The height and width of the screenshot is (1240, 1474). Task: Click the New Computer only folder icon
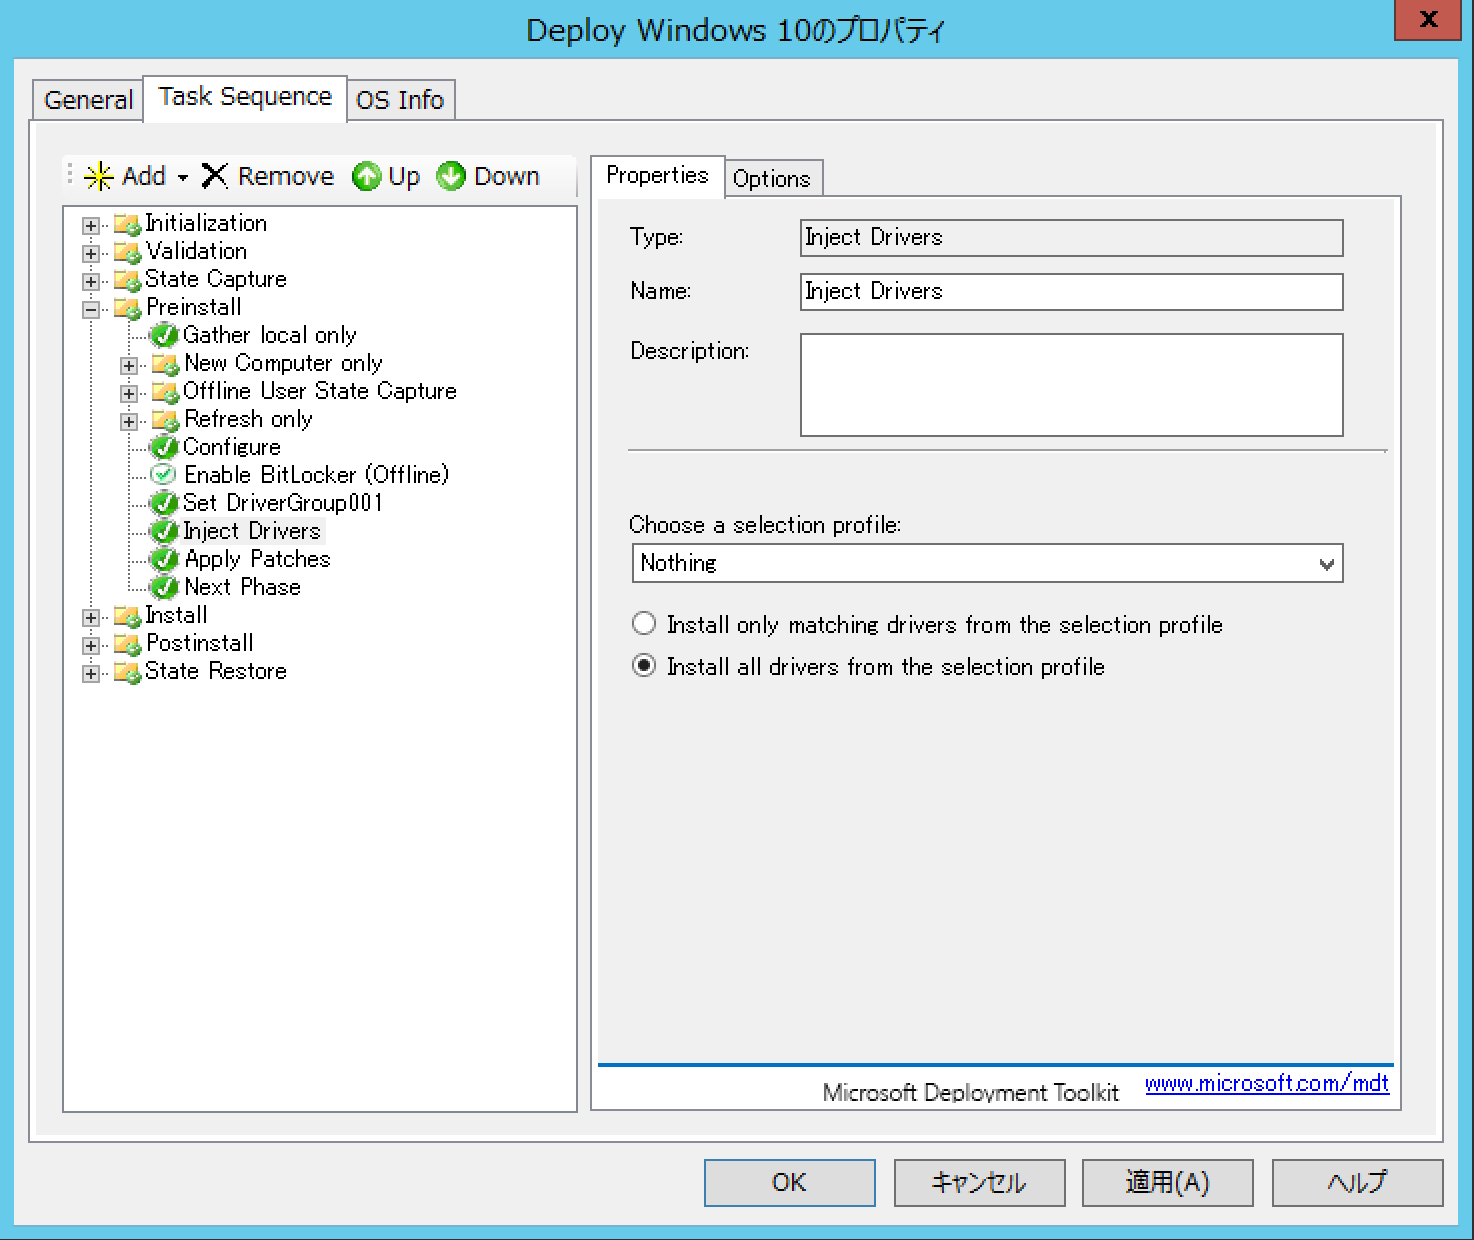pyautogui.click(x=165, y=364)
